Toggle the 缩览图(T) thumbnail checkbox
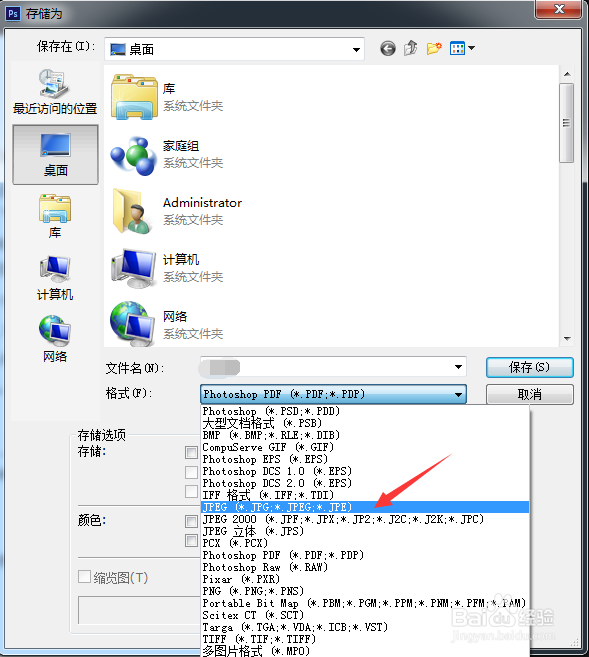589x657 pixels. click(x=84, y=577)
